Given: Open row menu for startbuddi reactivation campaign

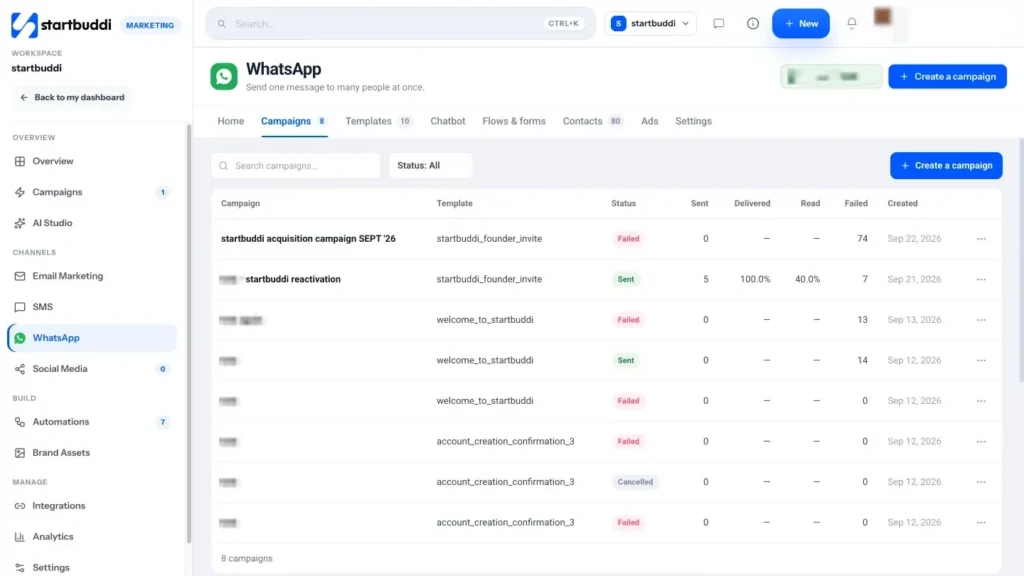Looking at the screenshot, I should tap(981, 280).
